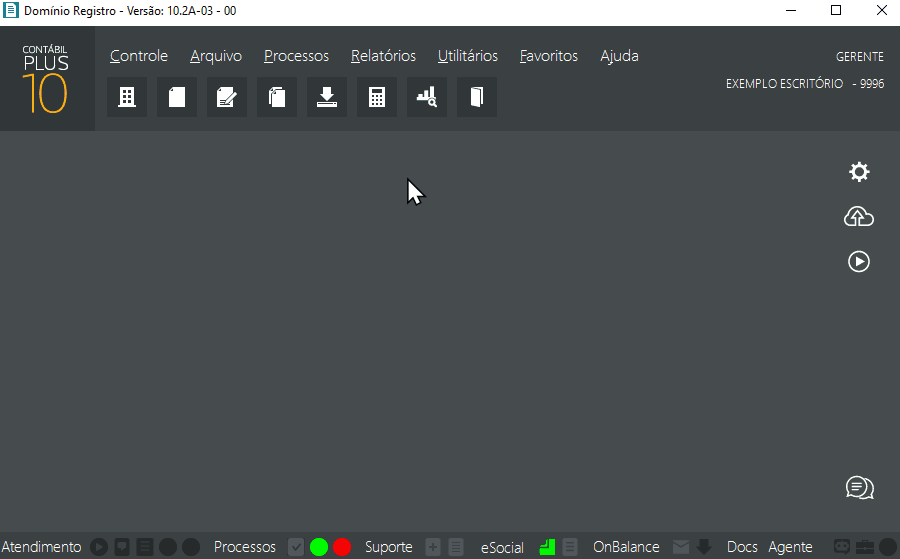The width and height of the screenshot is (900, 559).
Task: Click the green circle Processos indicator
Action: 319,547
